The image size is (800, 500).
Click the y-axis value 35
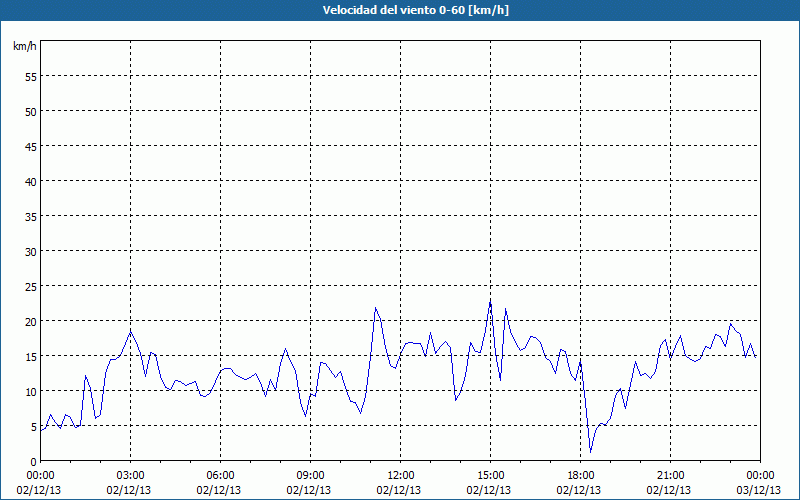pos(31,216)
